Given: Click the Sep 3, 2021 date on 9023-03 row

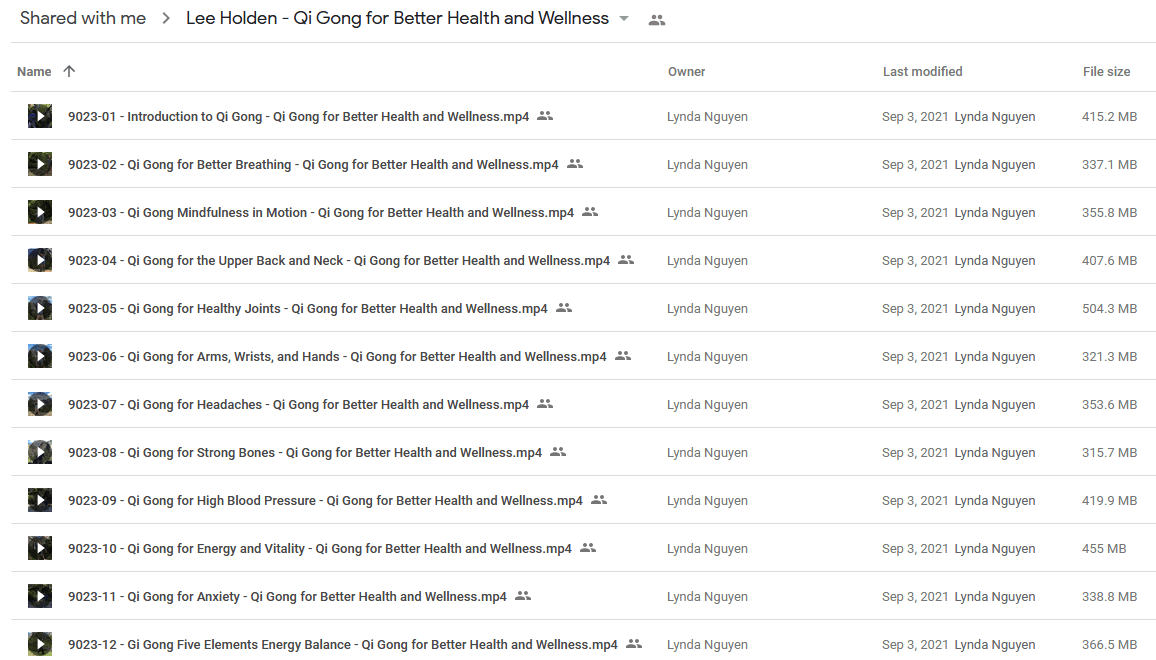Looking at the screenshot, I should (x=915, y=212).
